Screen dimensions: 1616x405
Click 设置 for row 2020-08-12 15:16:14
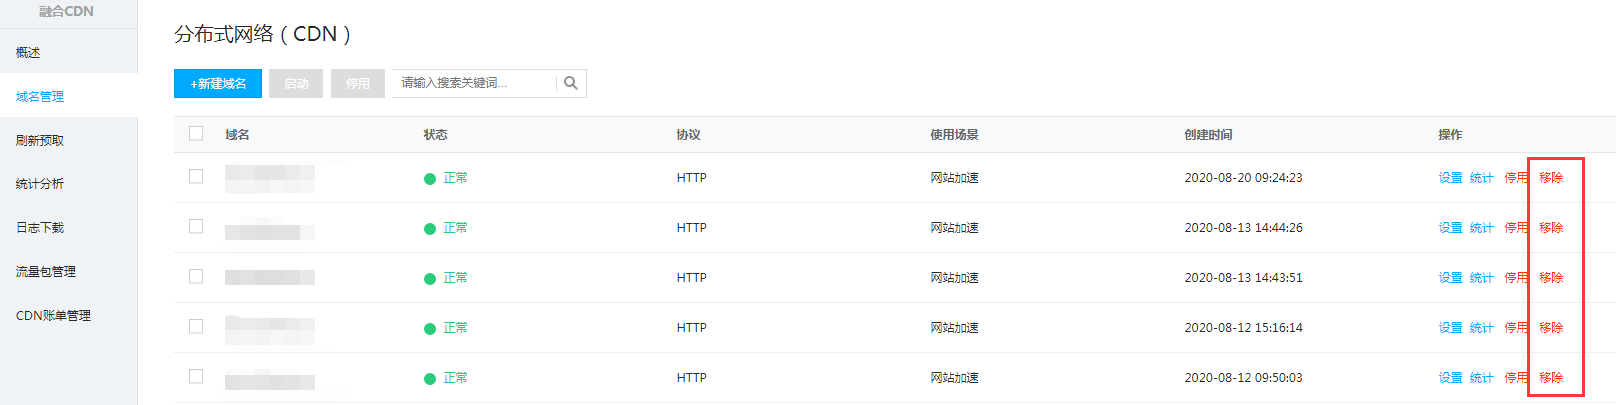coord(1450,328)
